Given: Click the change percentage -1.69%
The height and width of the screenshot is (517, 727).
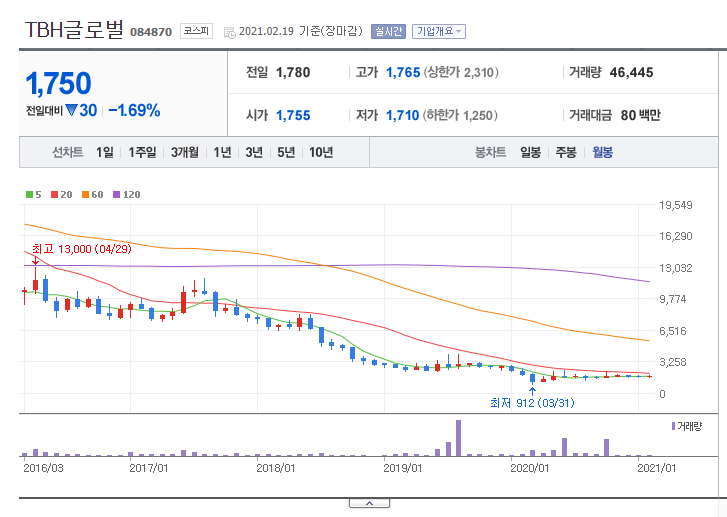Looking at the screenshot, I should pos(134,110).
